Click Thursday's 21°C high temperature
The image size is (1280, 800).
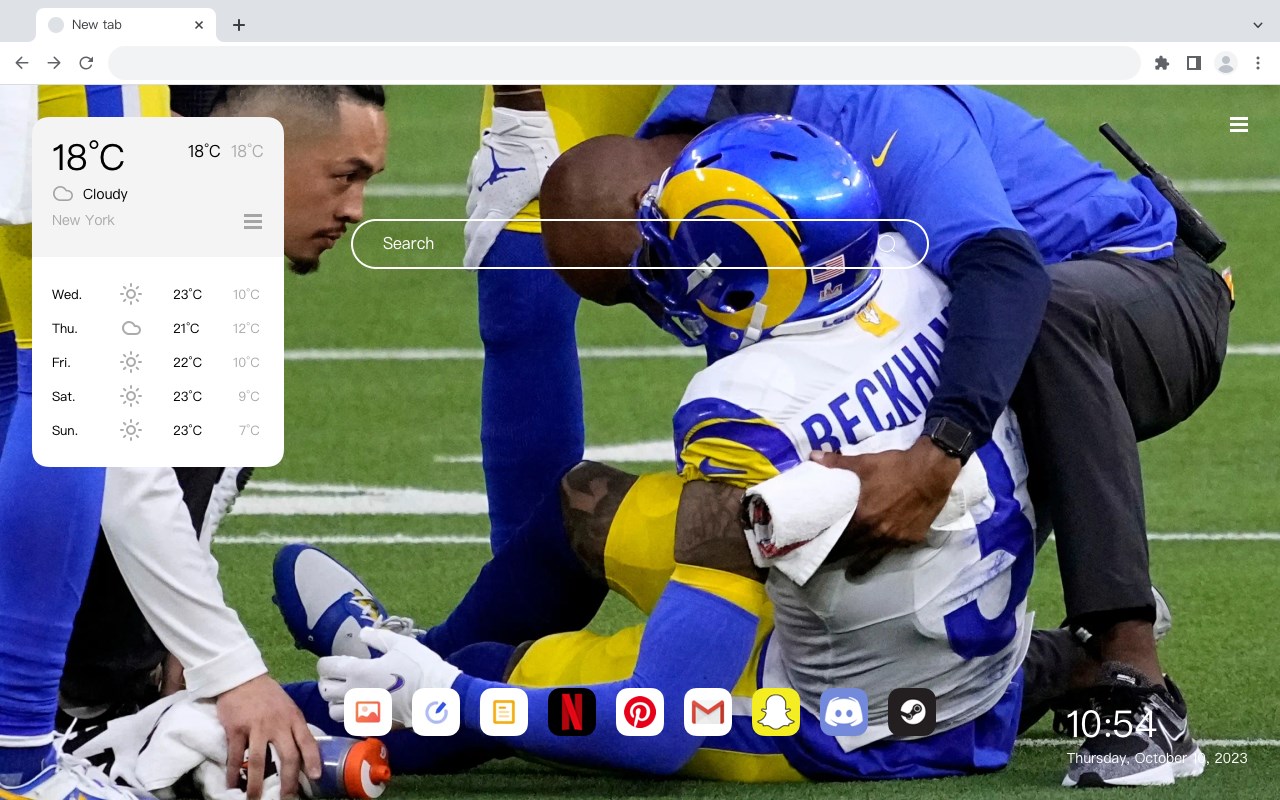tap(186, 328)
